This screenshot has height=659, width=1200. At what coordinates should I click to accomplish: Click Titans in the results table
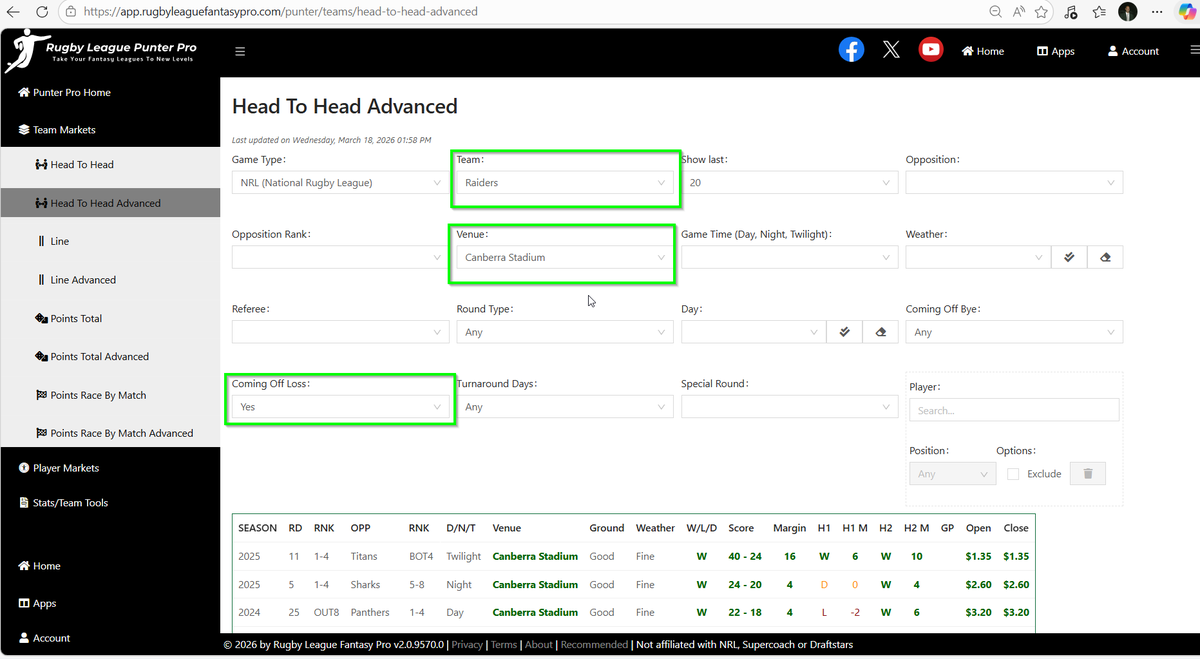pos(364,556)
